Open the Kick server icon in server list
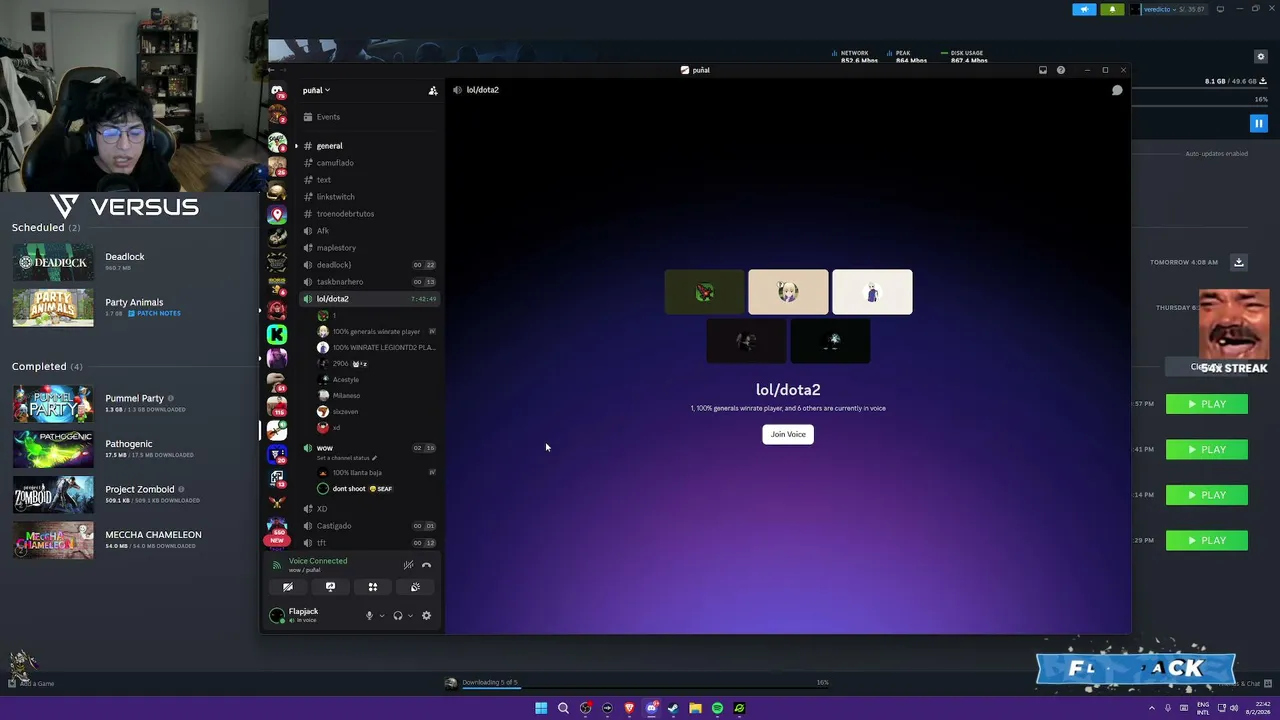Screen dimensions: 1280x720 coord(277,334)
